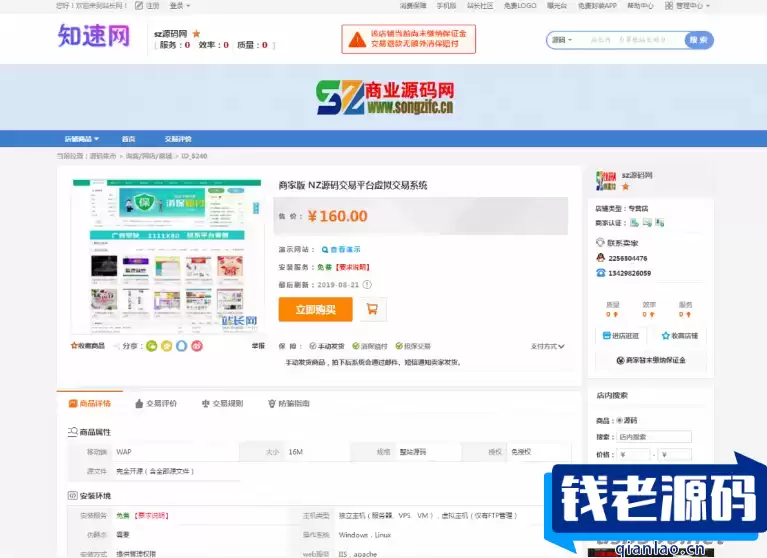Screen dimensions: 767x558
Task: Click the 举报 report link
Action: pyautogui.click(x=258, y=346)
